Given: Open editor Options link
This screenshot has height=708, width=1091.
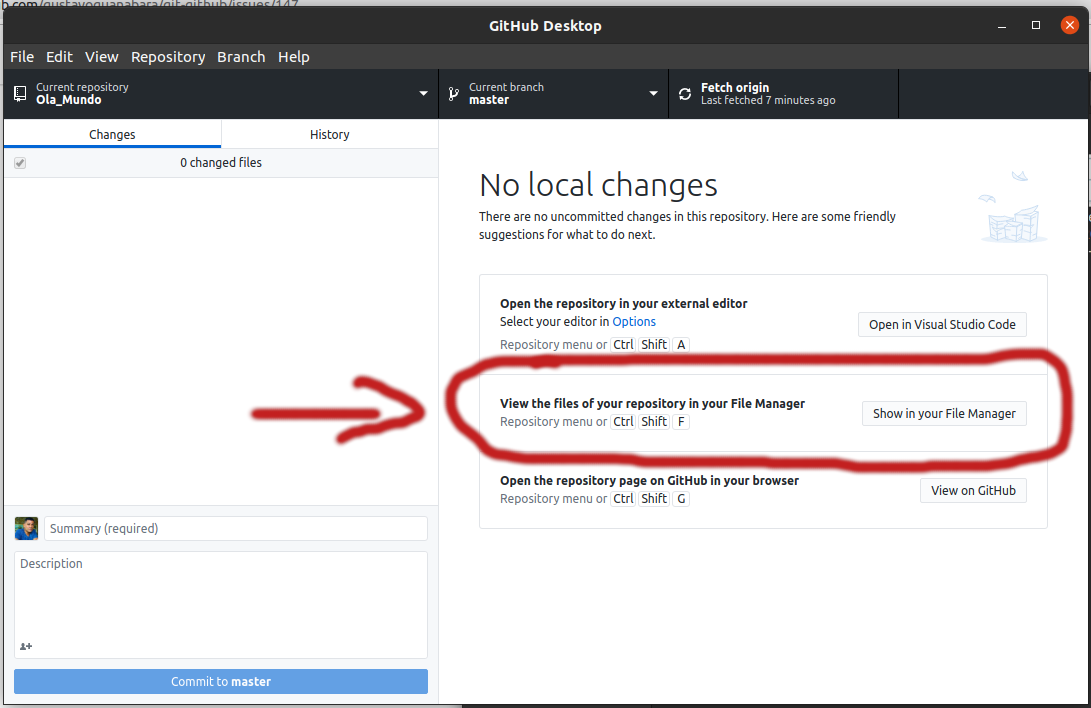Looking at the screenshot, I should [634, 321].
